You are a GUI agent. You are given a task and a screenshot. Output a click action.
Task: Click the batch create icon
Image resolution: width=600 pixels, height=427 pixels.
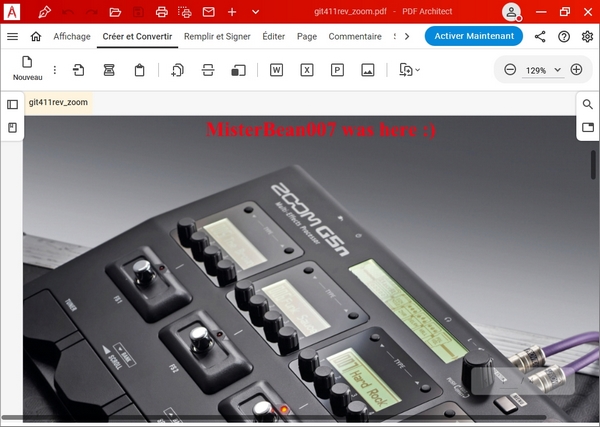click(238, 70)
